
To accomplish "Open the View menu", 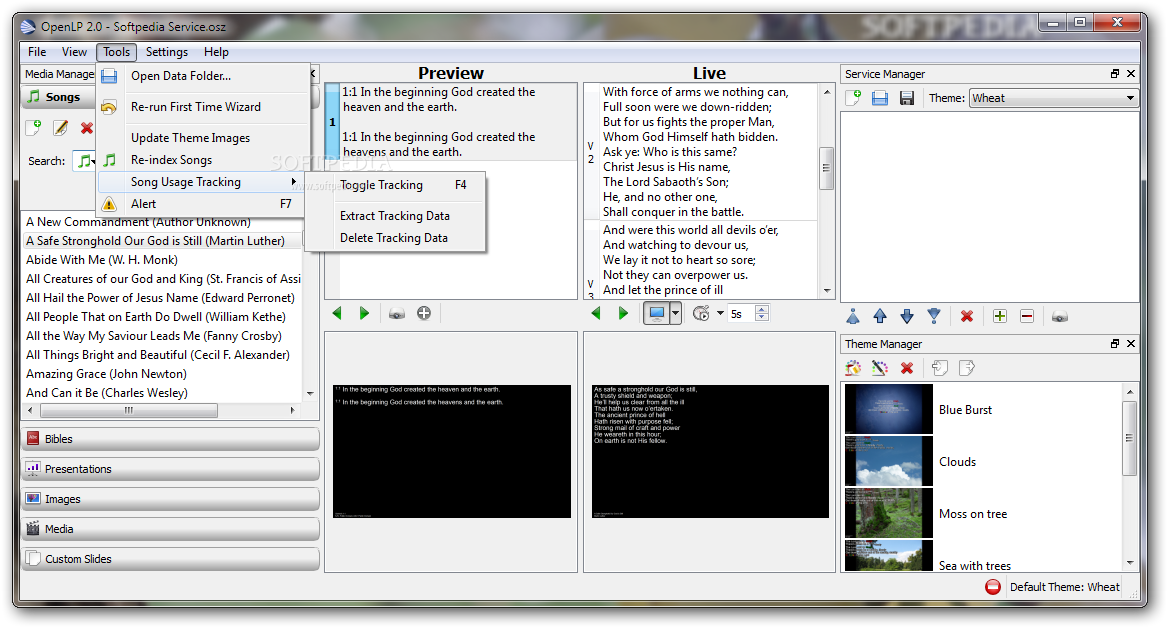I will (x=74, y=51).
